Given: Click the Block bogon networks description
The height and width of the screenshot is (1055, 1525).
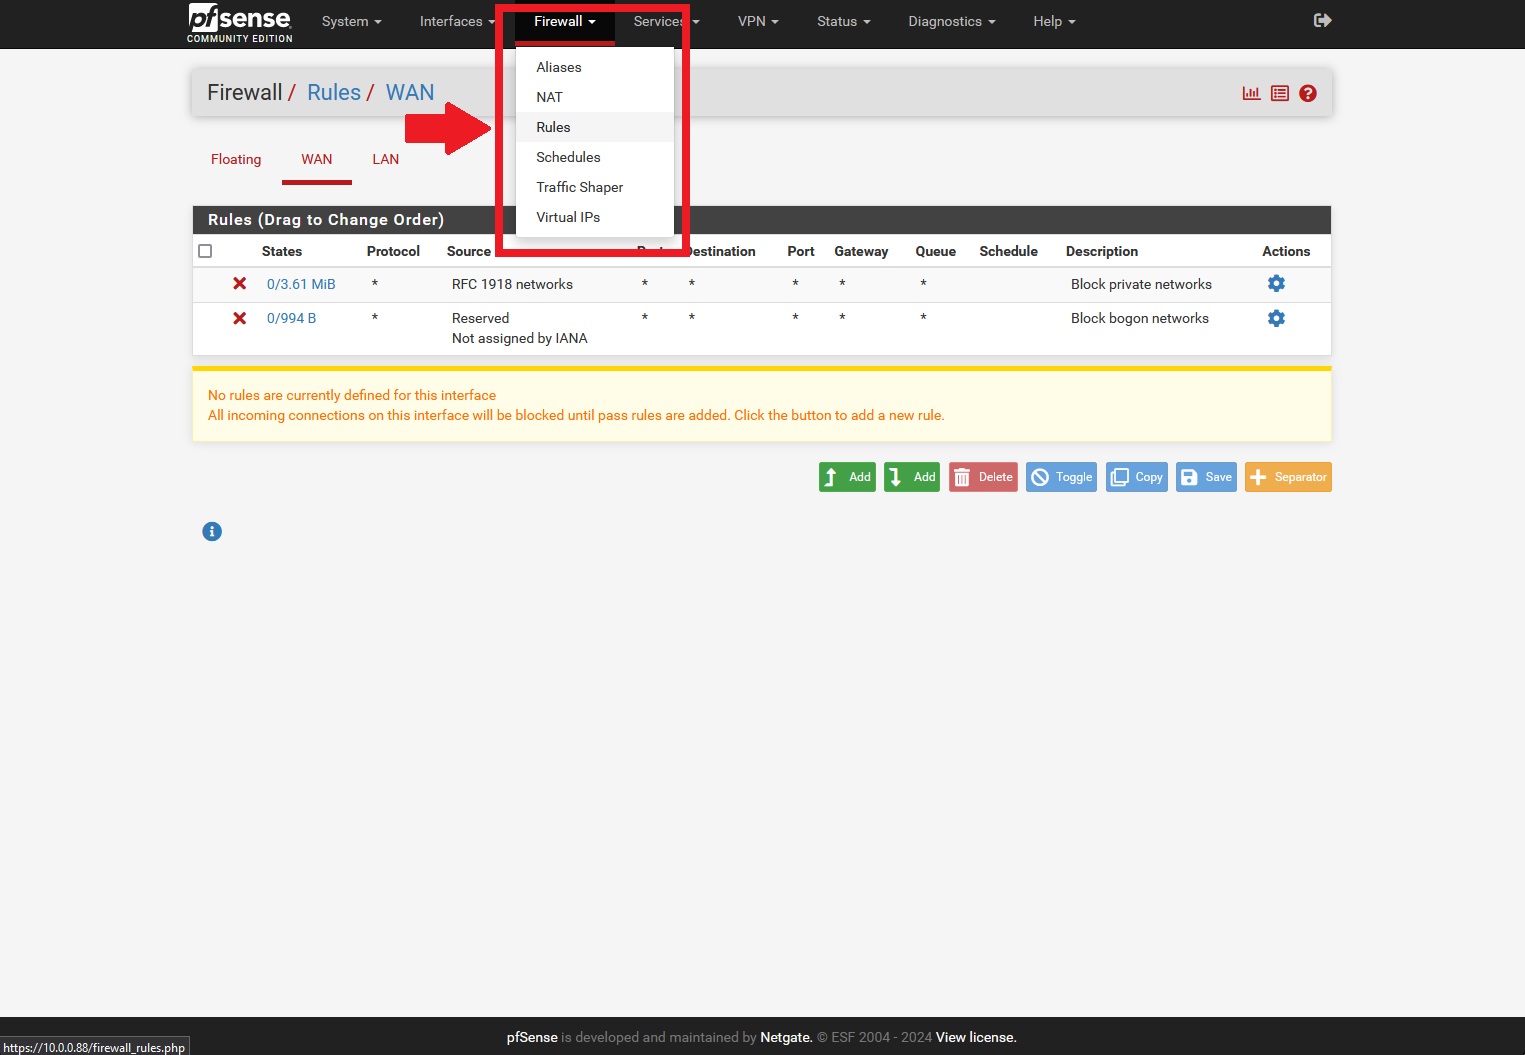Looking at the screenshot, I should (1140, 318).
